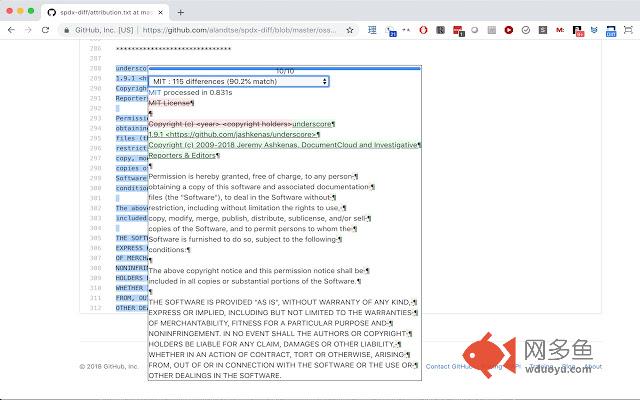Image resolution: width=640 pixels, height=400 pixels.
Task: Select the spdx-diff/attribution.txt browser tab
Action: click(105, 12)
